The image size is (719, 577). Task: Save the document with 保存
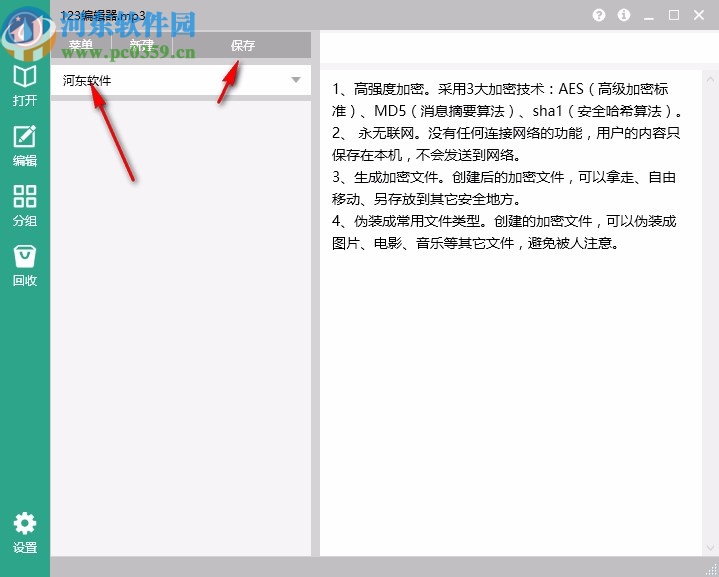243,45
